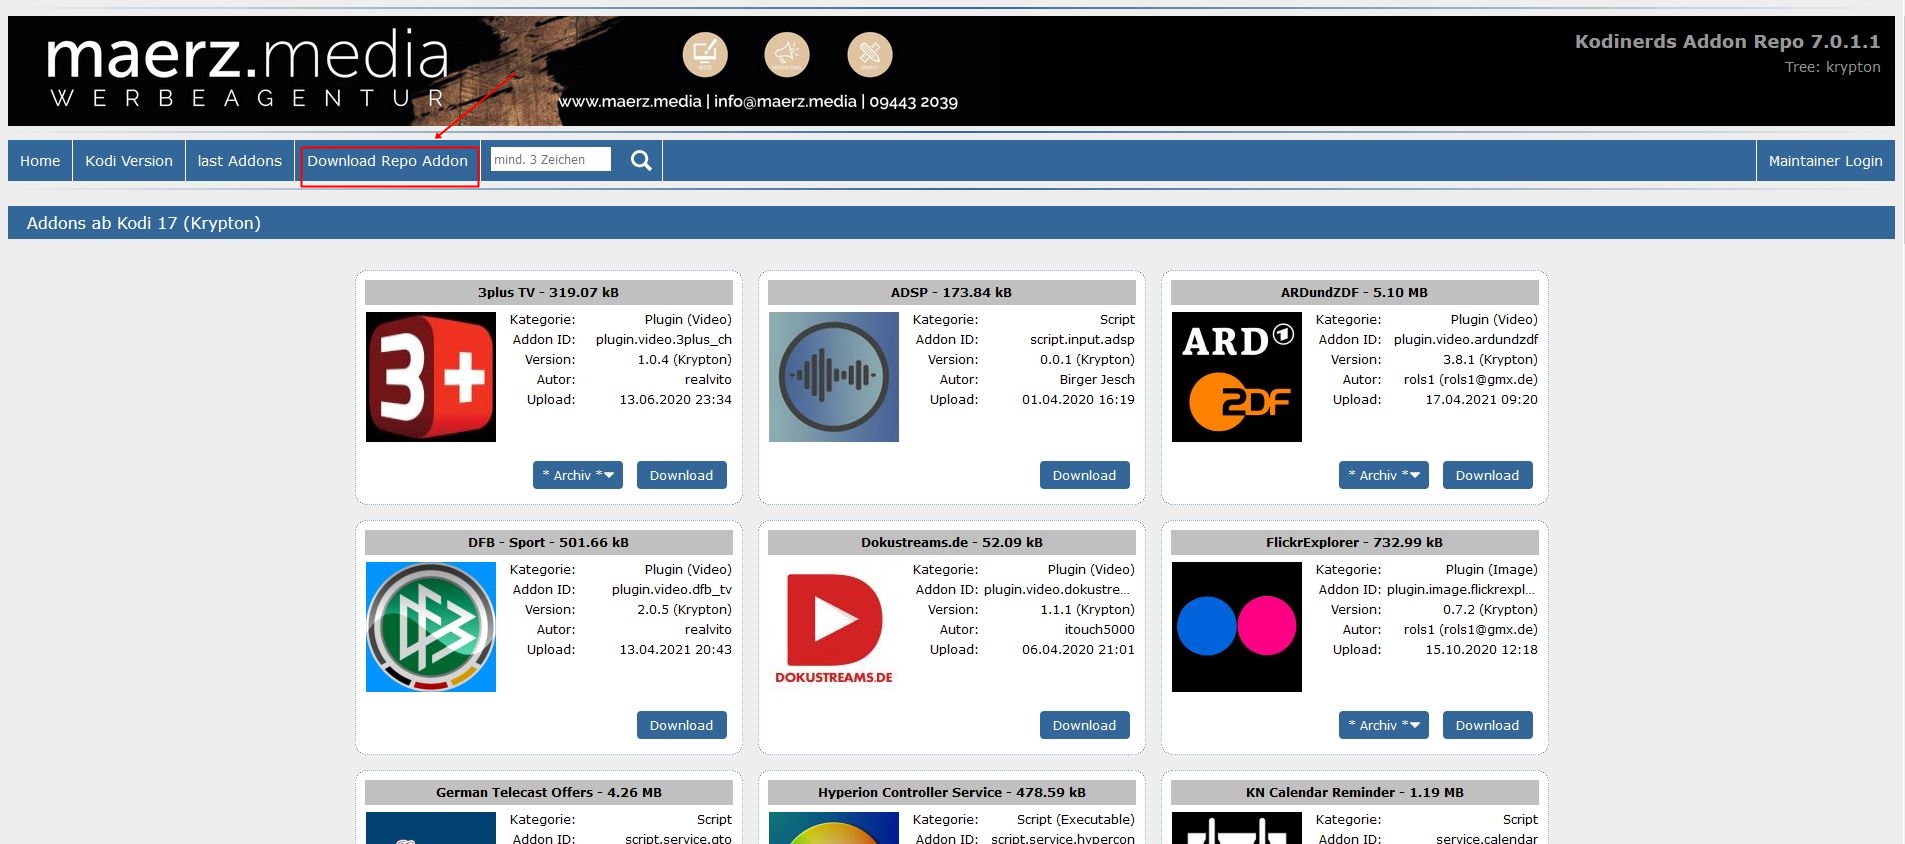Click the 'Kodinerds Addon Repo 7.0.1.1' heading
1905x844 pixels.
1727,41
